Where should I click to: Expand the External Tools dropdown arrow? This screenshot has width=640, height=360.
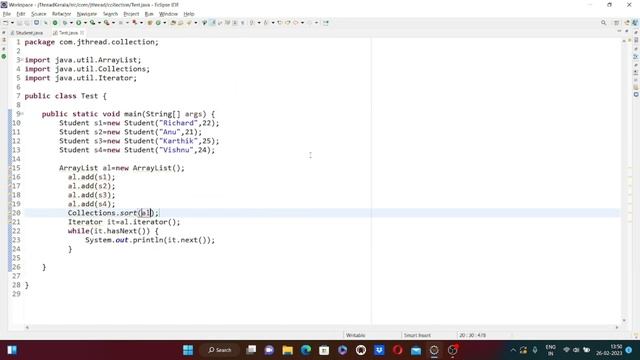(x=113, y=23)
